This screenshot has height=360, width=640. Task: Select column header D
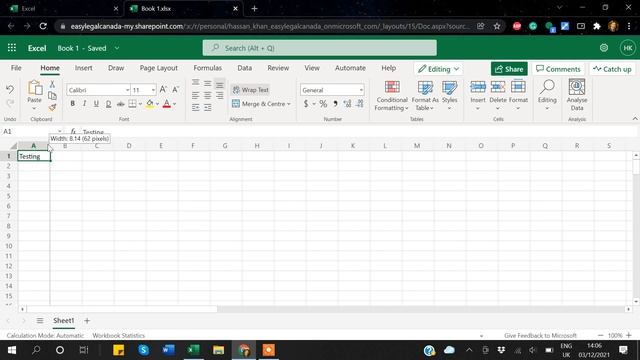[x=129, y=146]
